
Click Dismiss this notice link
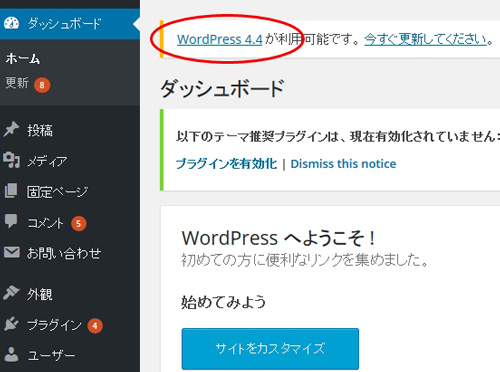[x=343, y=164]
